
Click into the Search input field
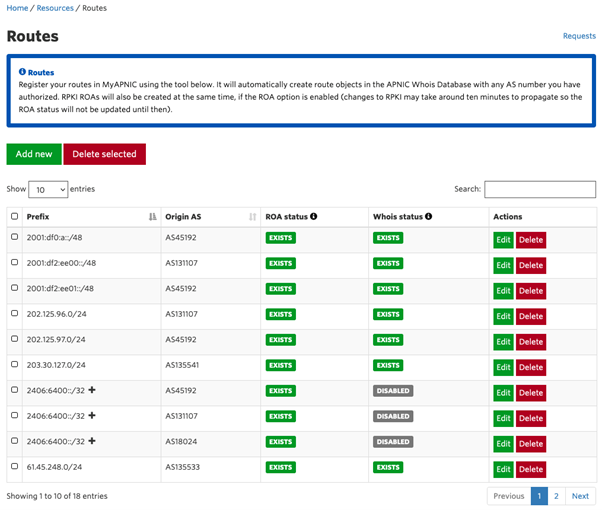click(x=539, y=189)
